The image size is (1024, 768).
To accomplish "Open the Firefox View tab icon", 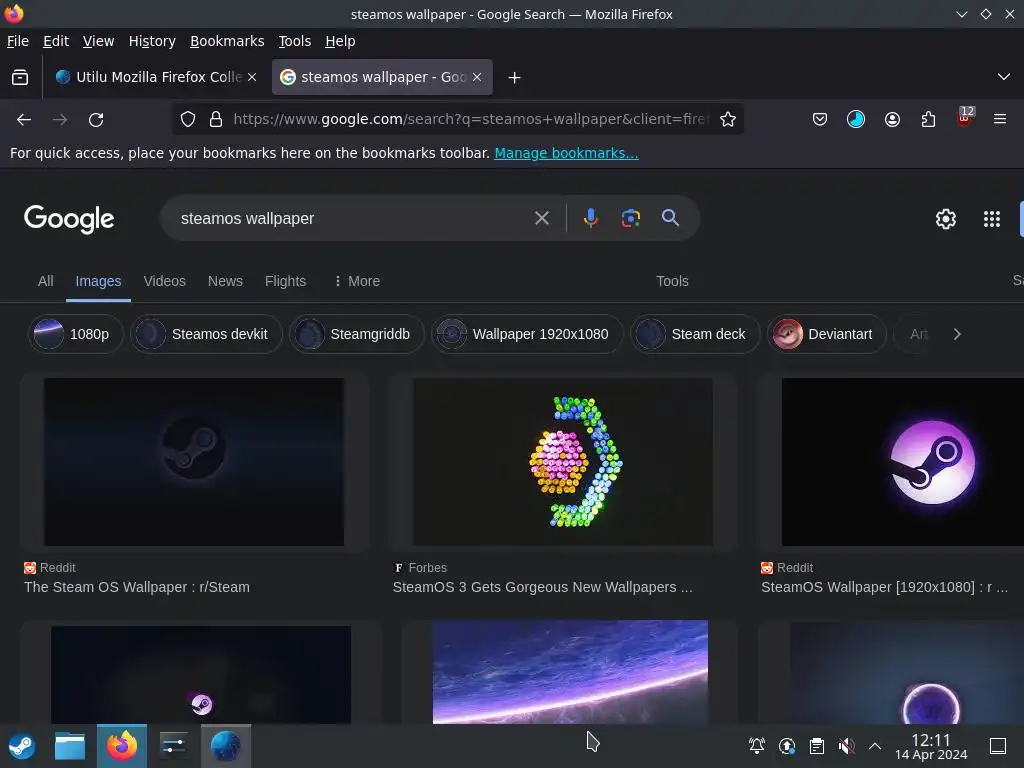I will click(x=20, y=77).
